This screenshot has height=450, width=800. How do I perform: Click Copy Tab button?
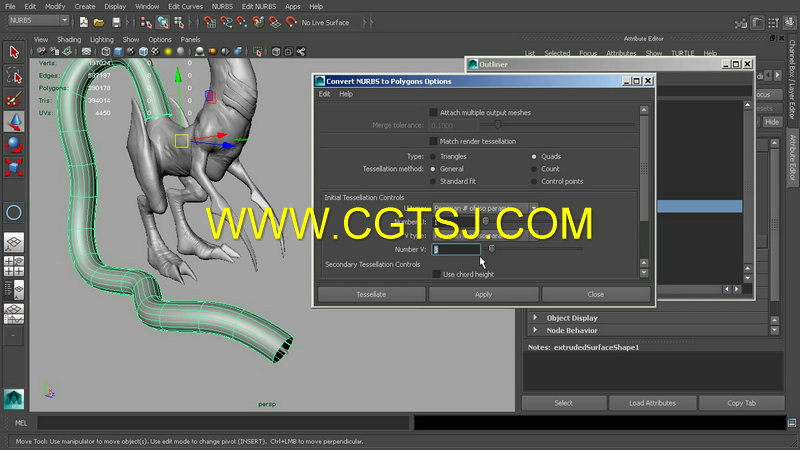click(x=741, y=403)
